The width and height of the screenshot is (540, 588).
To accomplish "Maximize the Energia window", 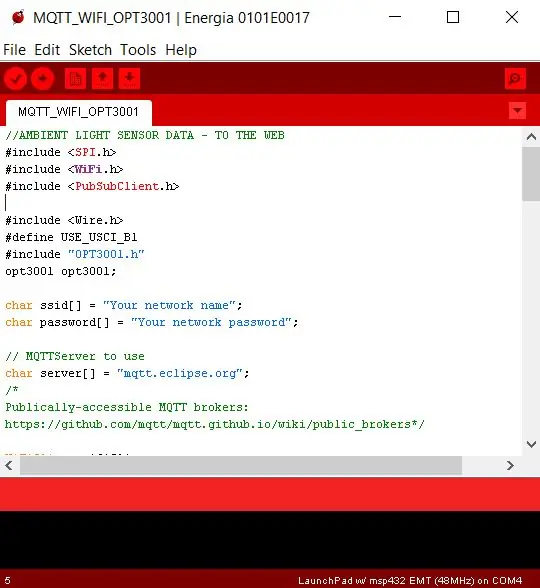I will [x=453, y=17].
